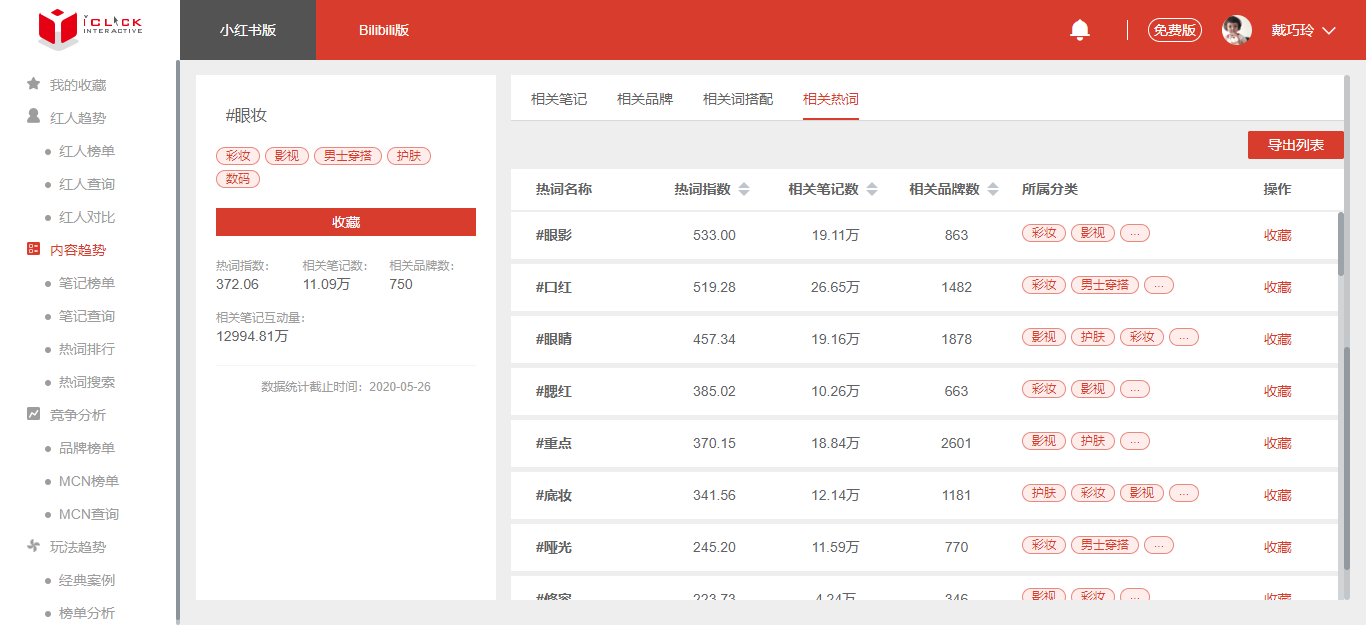This screenshot has width=1366, height=625.
Task: Sort table by 相关品牌数 arrows
Action: pyautogui.click(x=993, y=190)
